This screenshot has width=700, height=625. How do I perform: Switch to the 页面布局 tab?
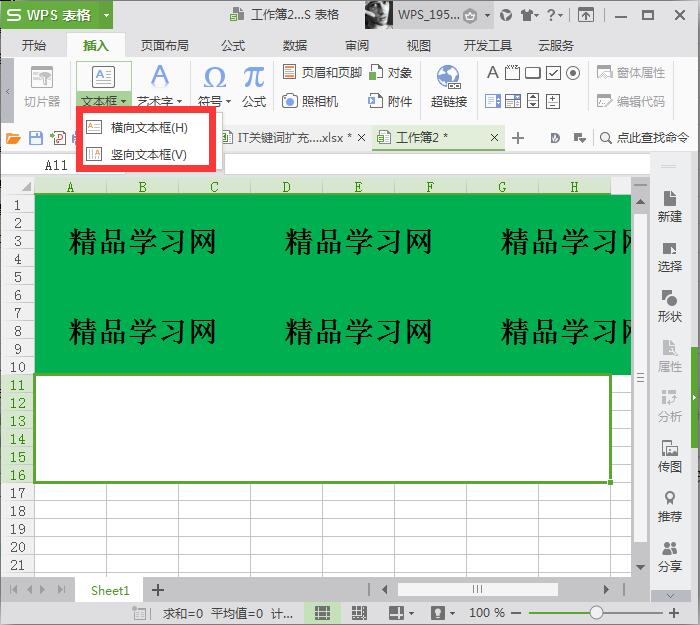(165, 46)
